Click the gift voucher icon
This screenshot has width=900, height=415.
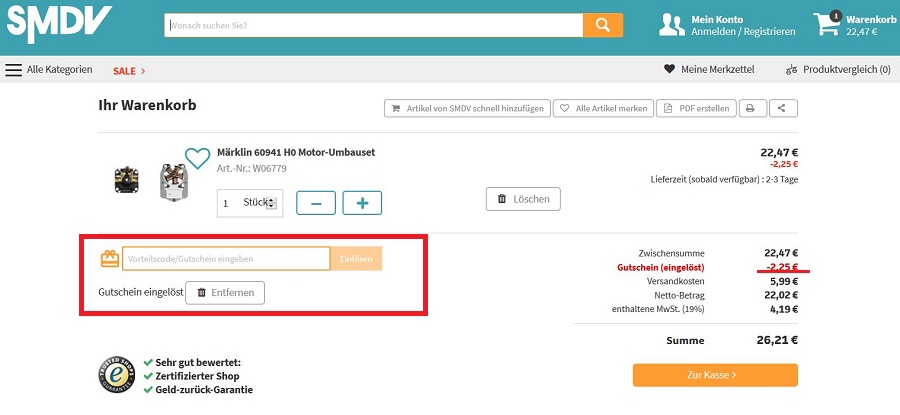point(110,259)
